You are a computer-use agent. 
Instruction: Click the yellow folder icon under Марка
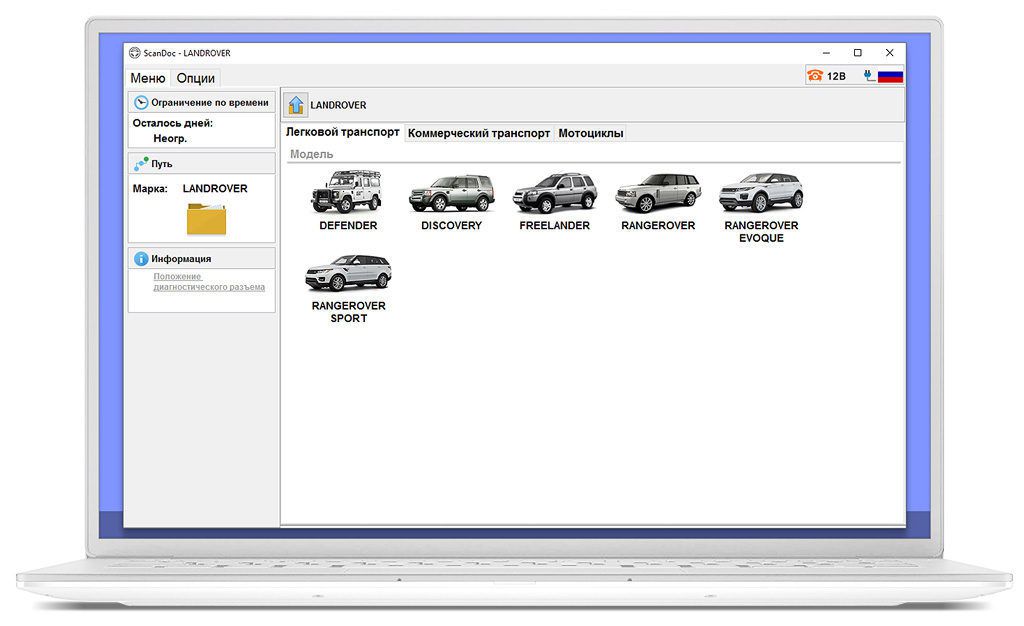206,219
